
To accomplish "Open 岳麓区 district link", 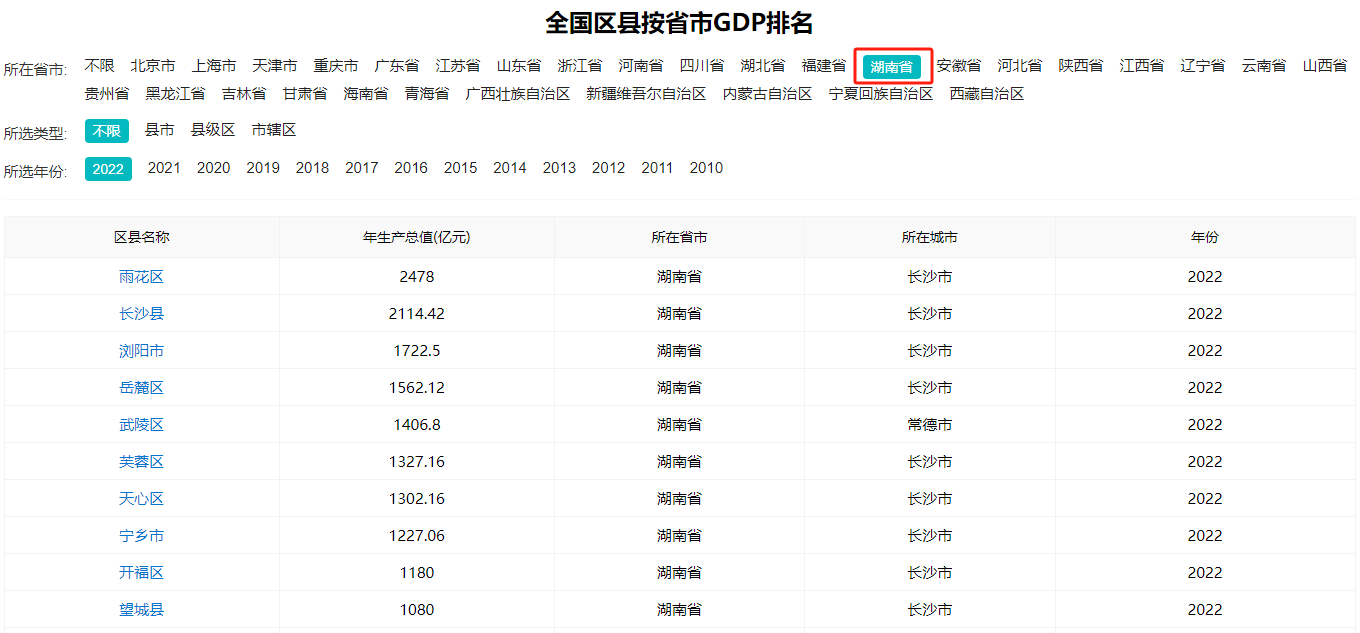I will [141, 388].
